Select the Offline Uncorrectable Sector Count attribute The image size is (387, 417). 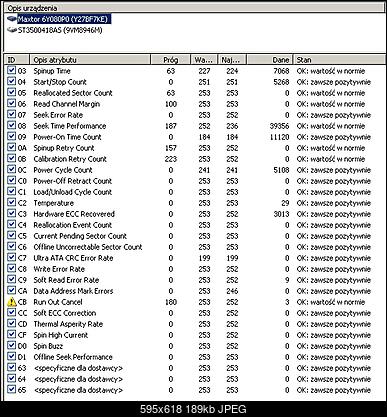[x=88, y=247]
